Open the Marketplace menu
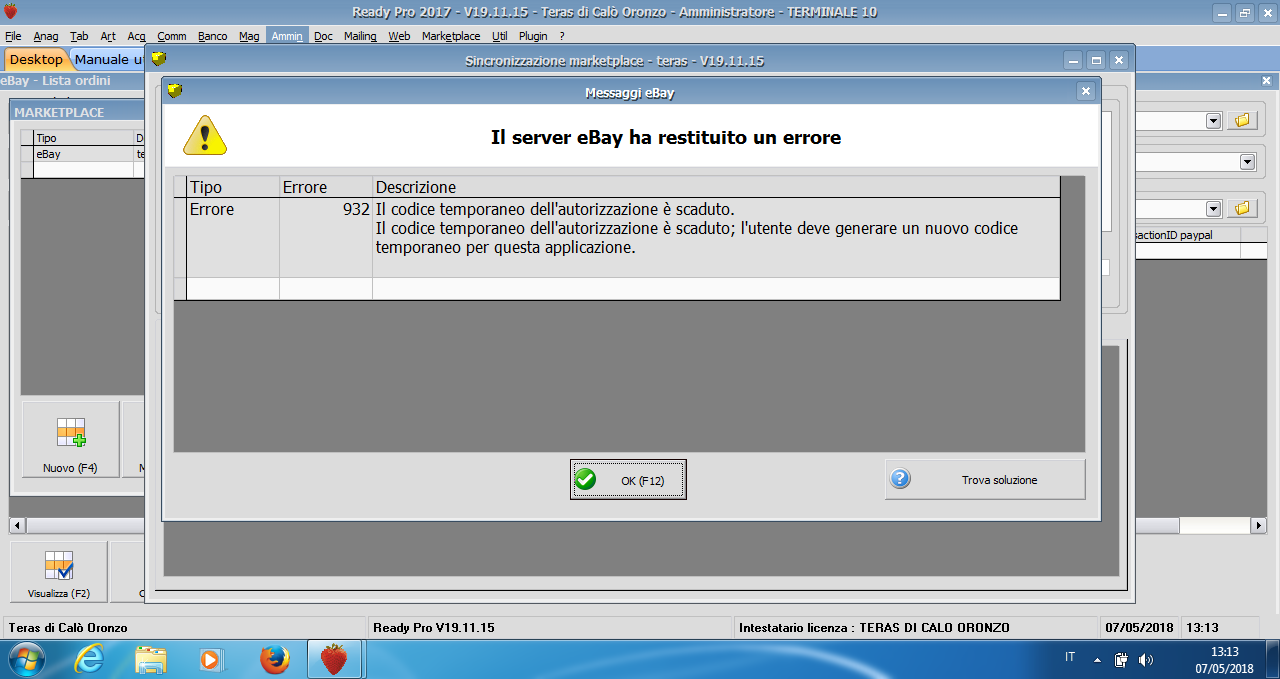This screenshot has width=1280, height=679. click(x=451, y=36)
